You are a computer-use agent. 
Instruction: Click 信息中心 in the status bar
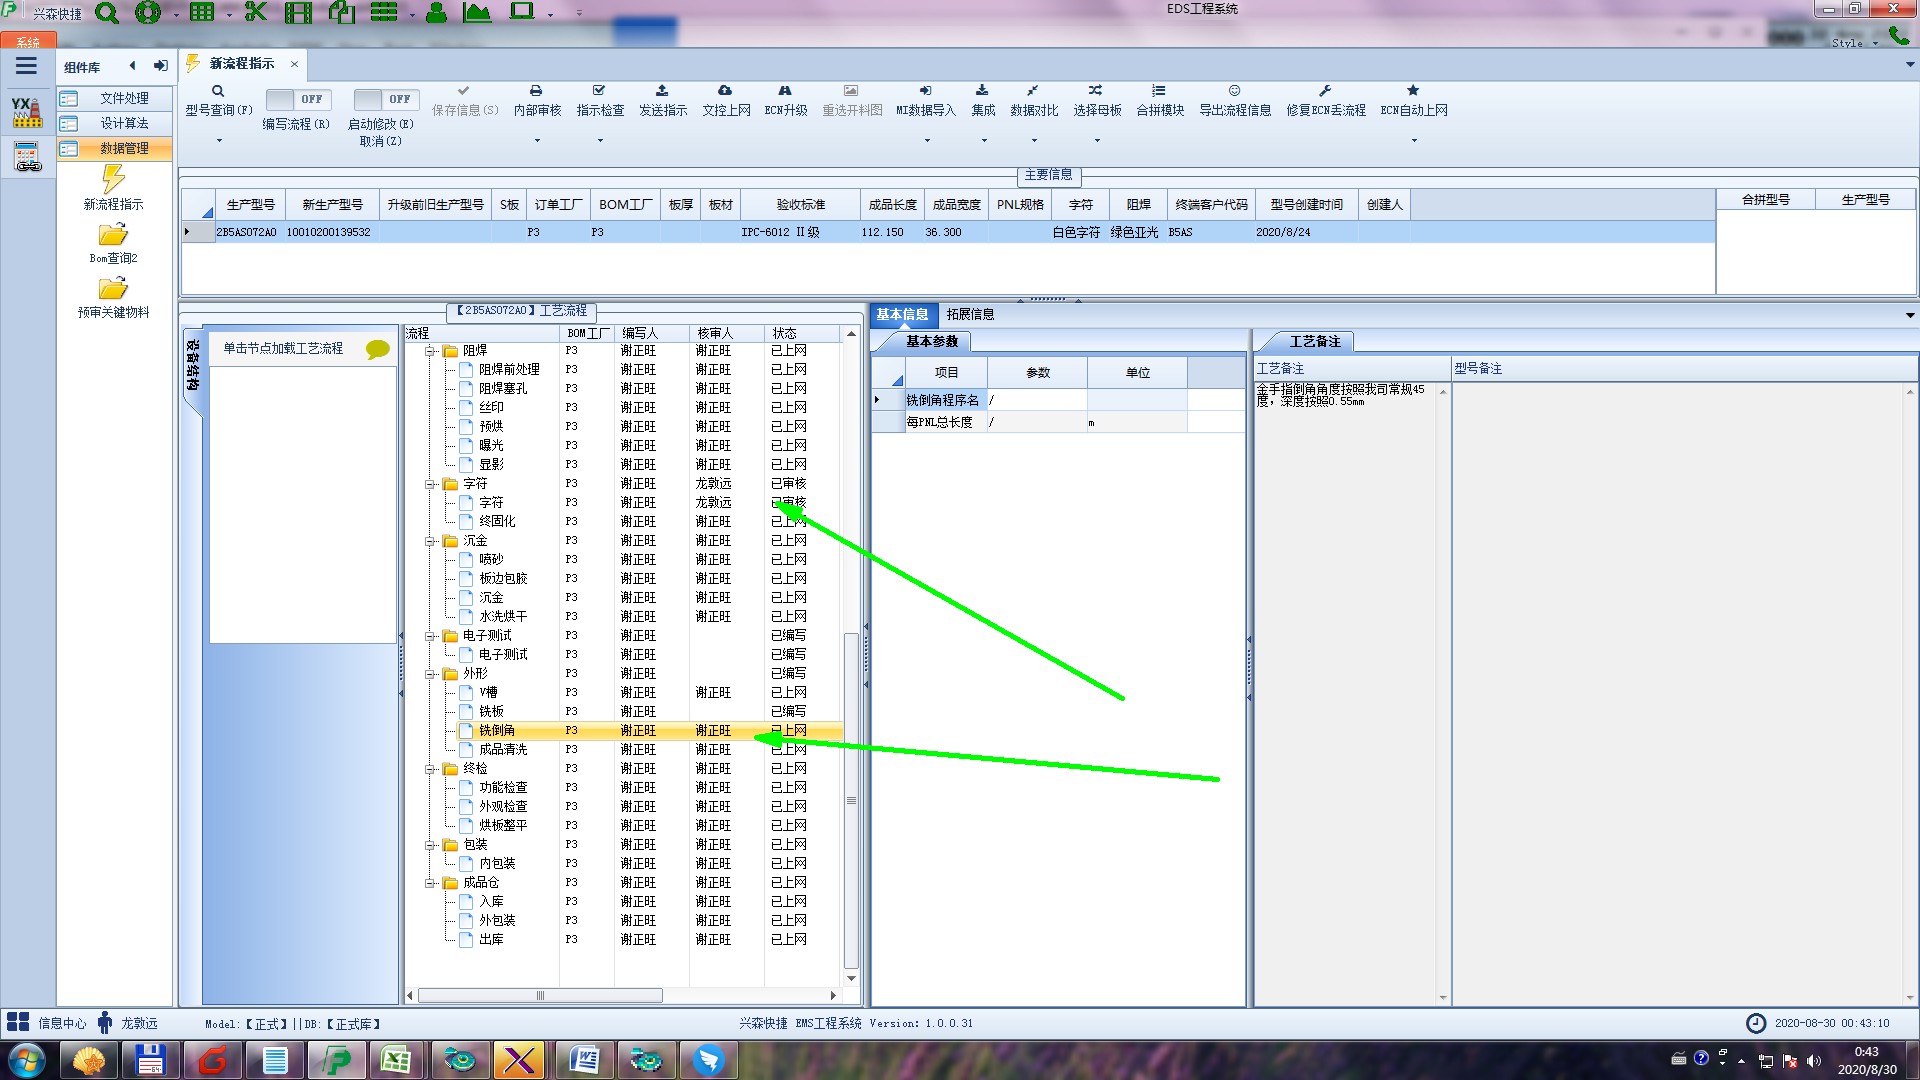point(61,1023)
